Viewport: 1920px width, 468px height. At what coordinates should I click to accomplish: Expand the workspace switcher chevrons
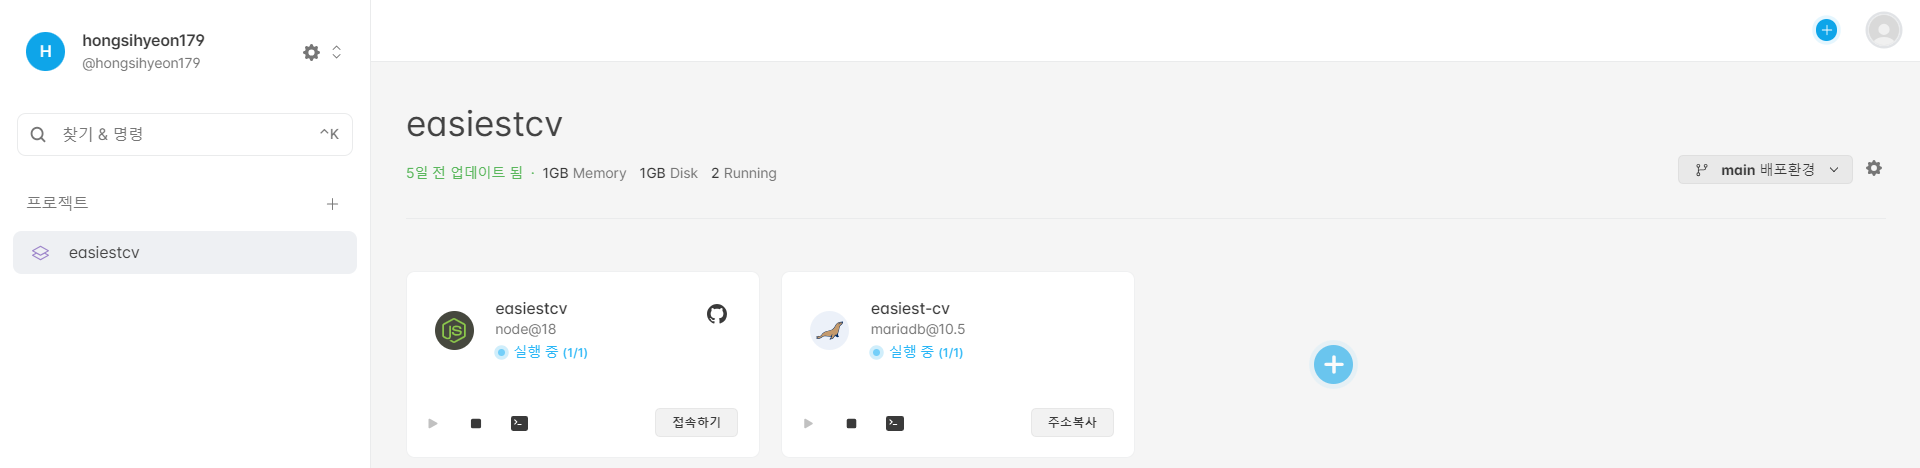(337, 52)
